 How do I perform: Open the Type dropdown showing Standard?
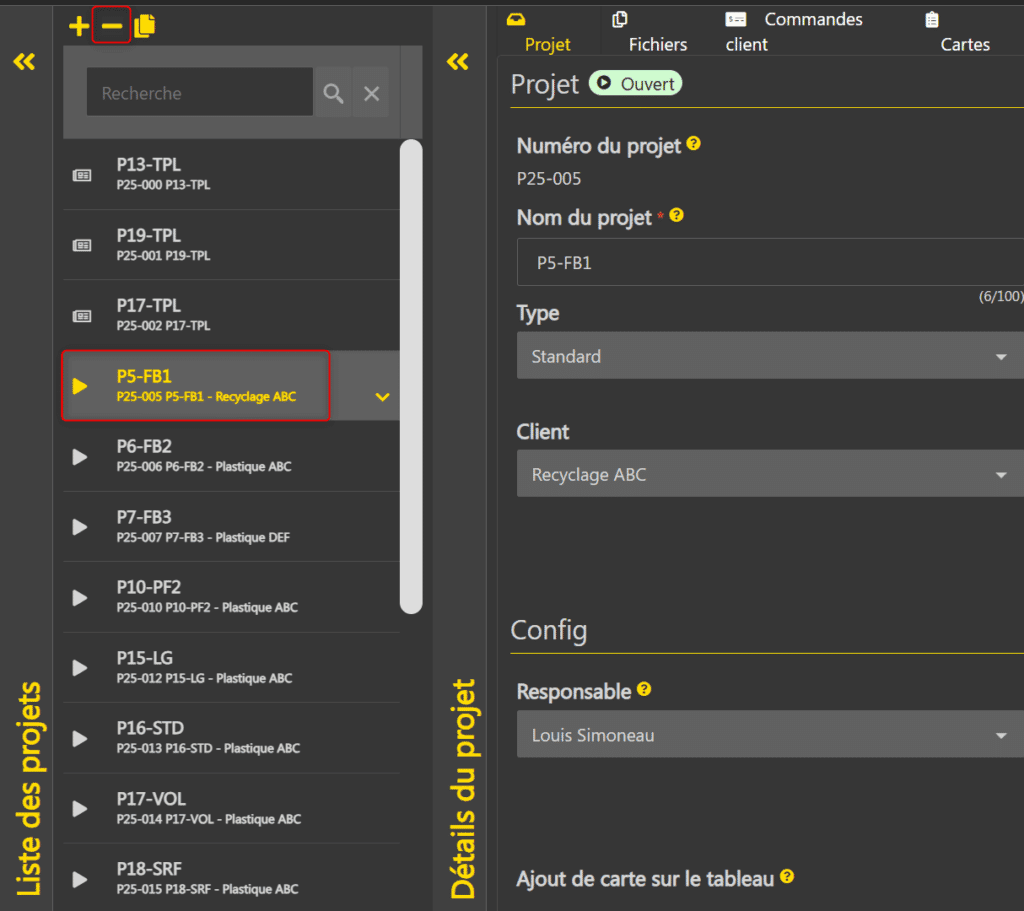(x=770, y=356)
